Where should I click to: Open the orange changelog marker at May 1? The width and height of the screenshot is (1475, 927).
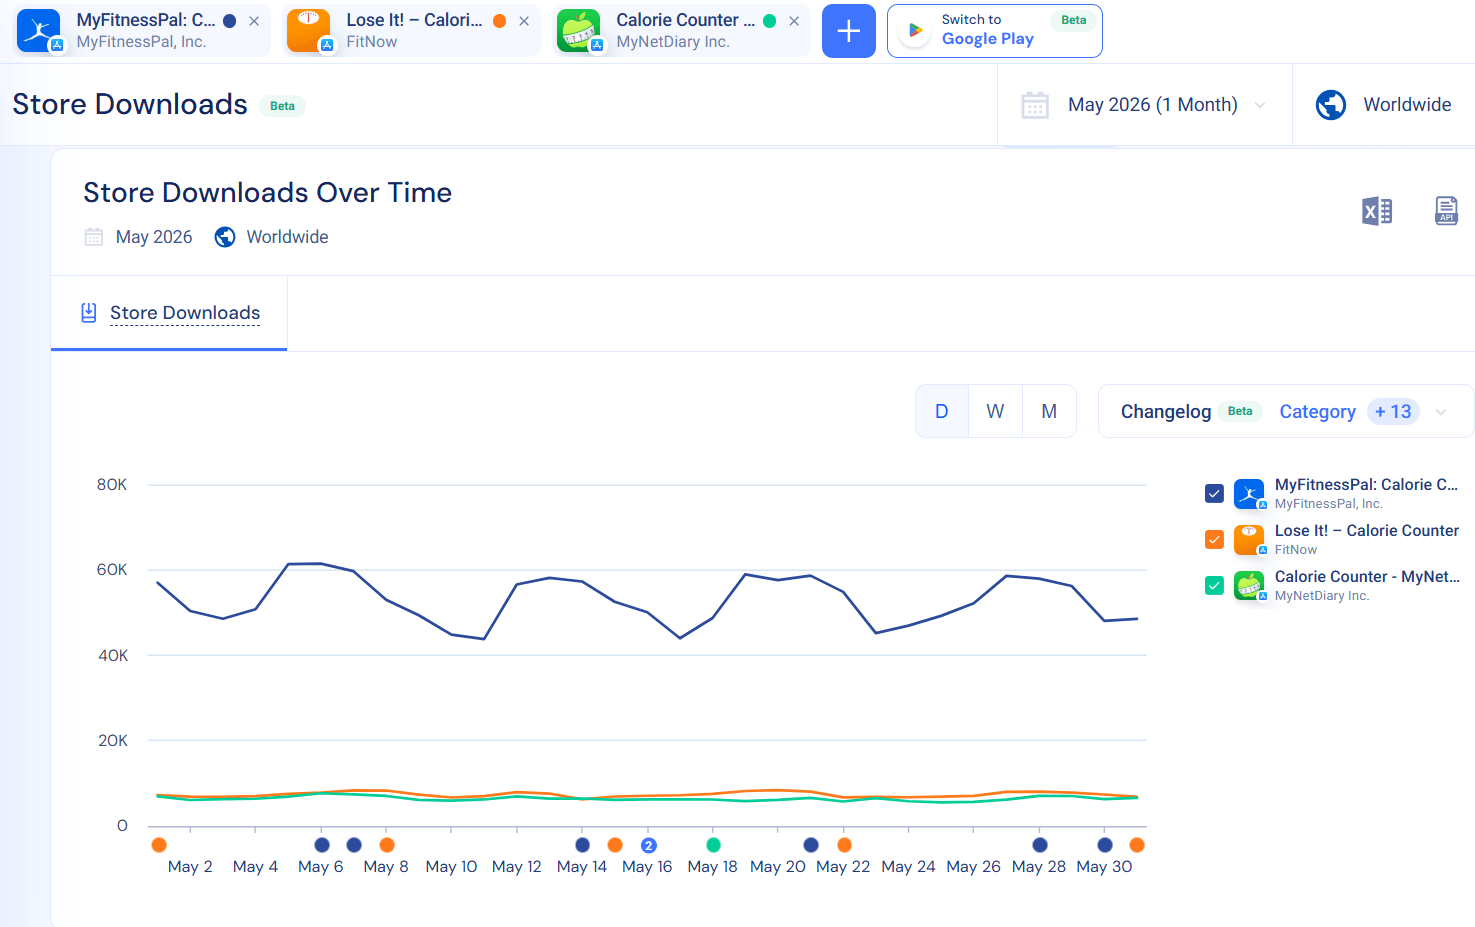159,845
